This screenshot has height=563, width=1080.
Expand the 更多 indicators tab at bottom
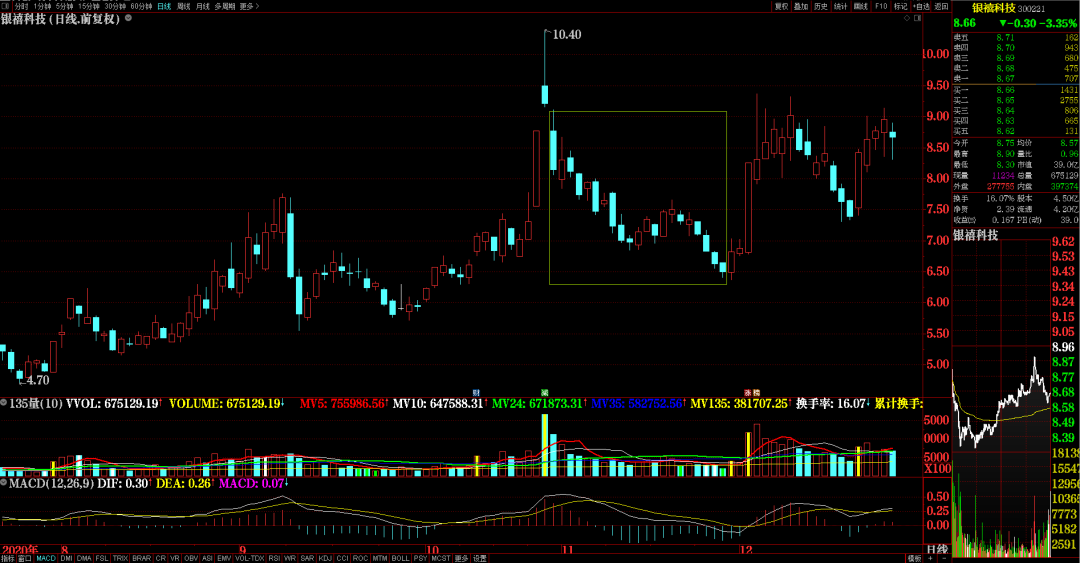(x=461, y=558)
